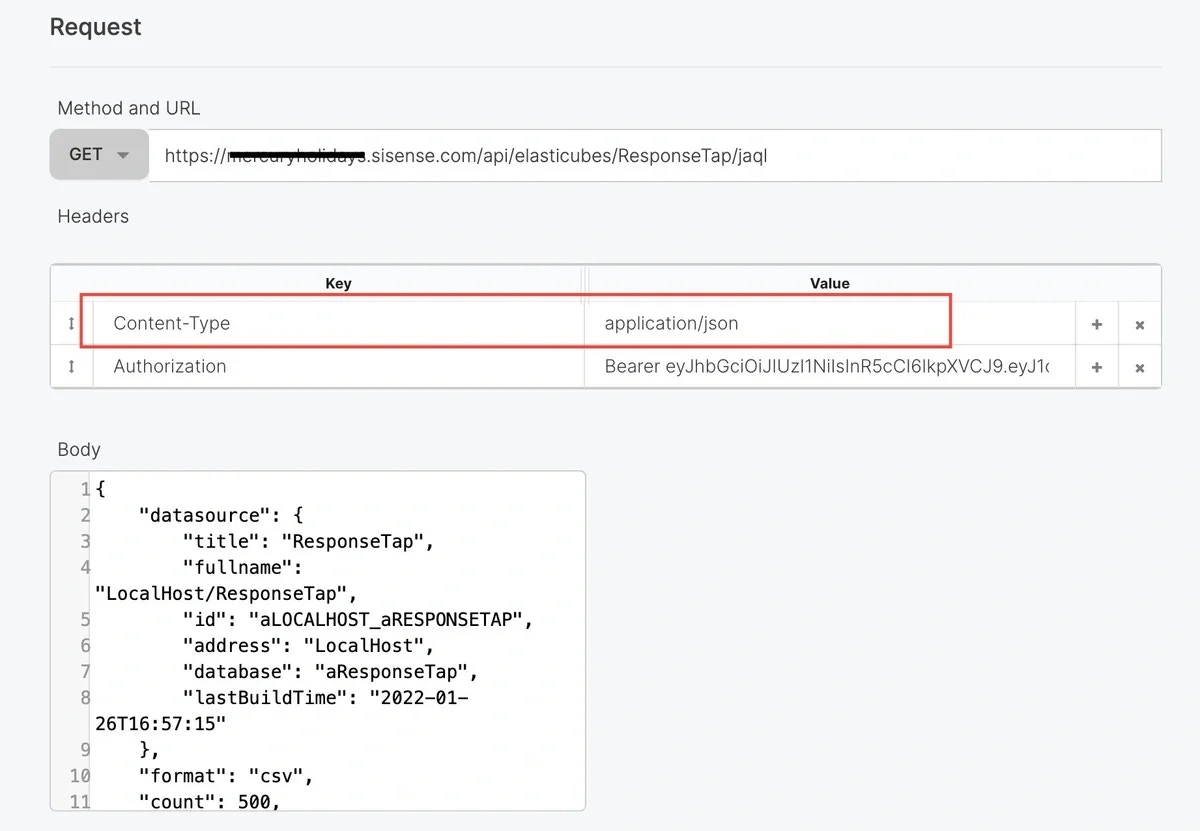Click the "title": "ResponseTap" line in body

click(x=308, y=542)
